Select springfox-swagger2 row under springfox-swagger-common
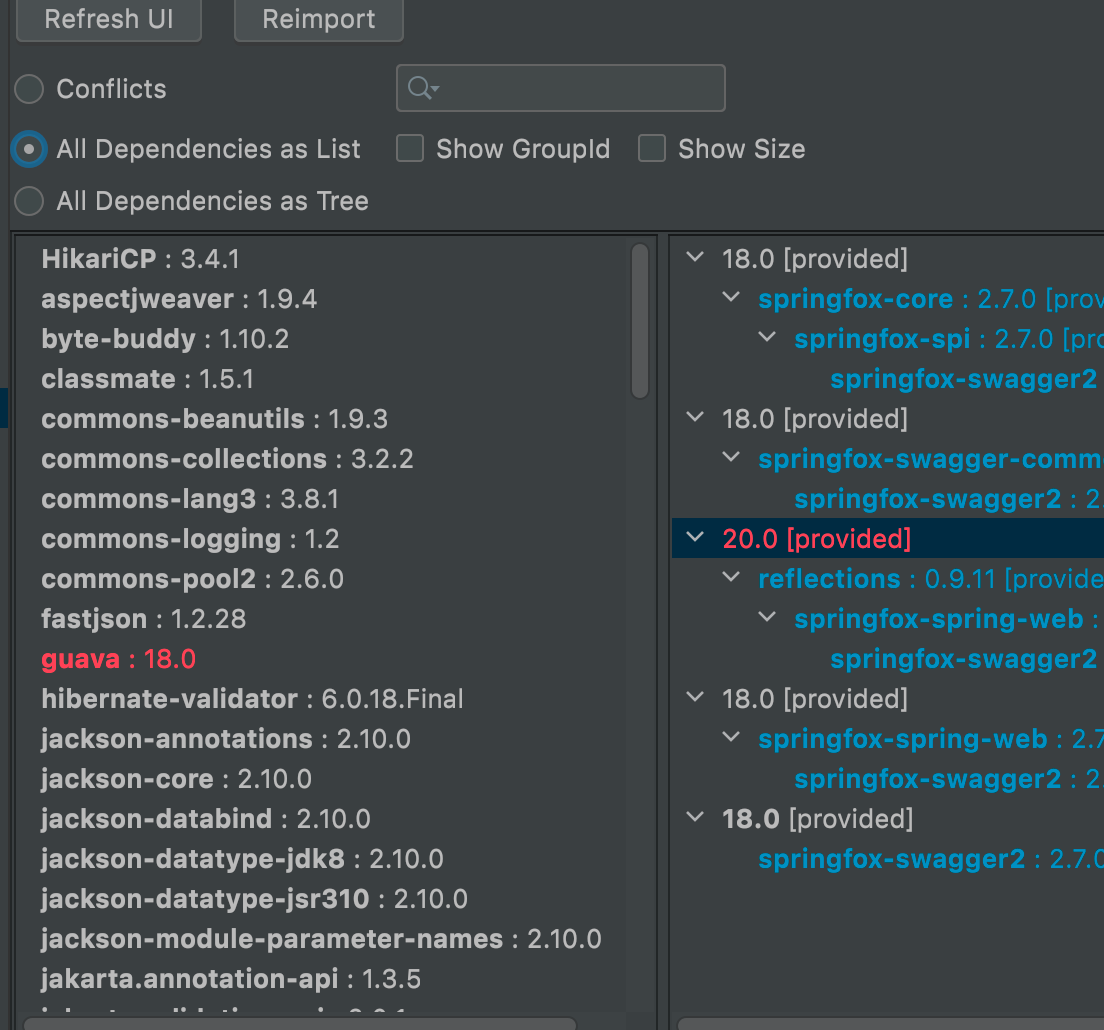1104x1030 pixels. pyautogui.click(x=949, y=499)
